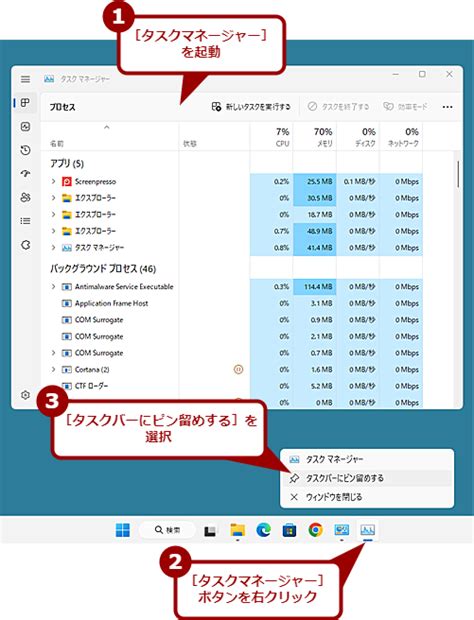Open the Services sidebar icon
Viewport: 474px width, 620px height.
(x=25, y=245)
